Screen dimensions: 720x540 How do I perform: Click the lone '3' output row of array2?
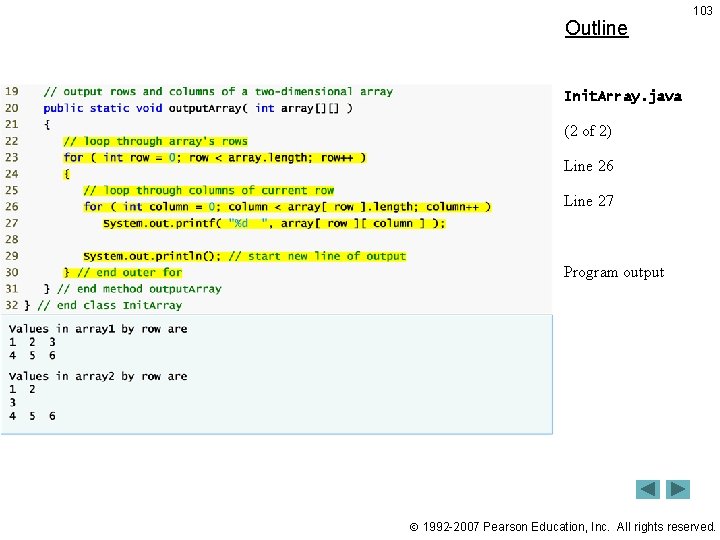coord(12,403)
